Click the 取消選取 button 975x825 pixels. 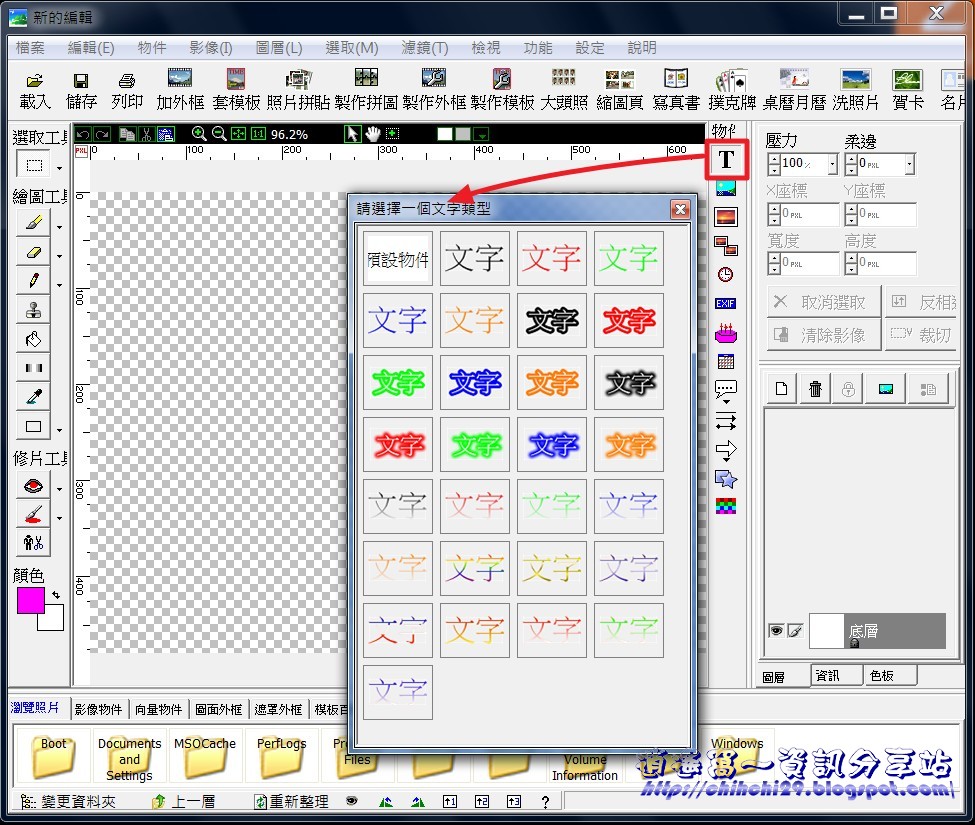pyautogui.click(x=824, y=302)
